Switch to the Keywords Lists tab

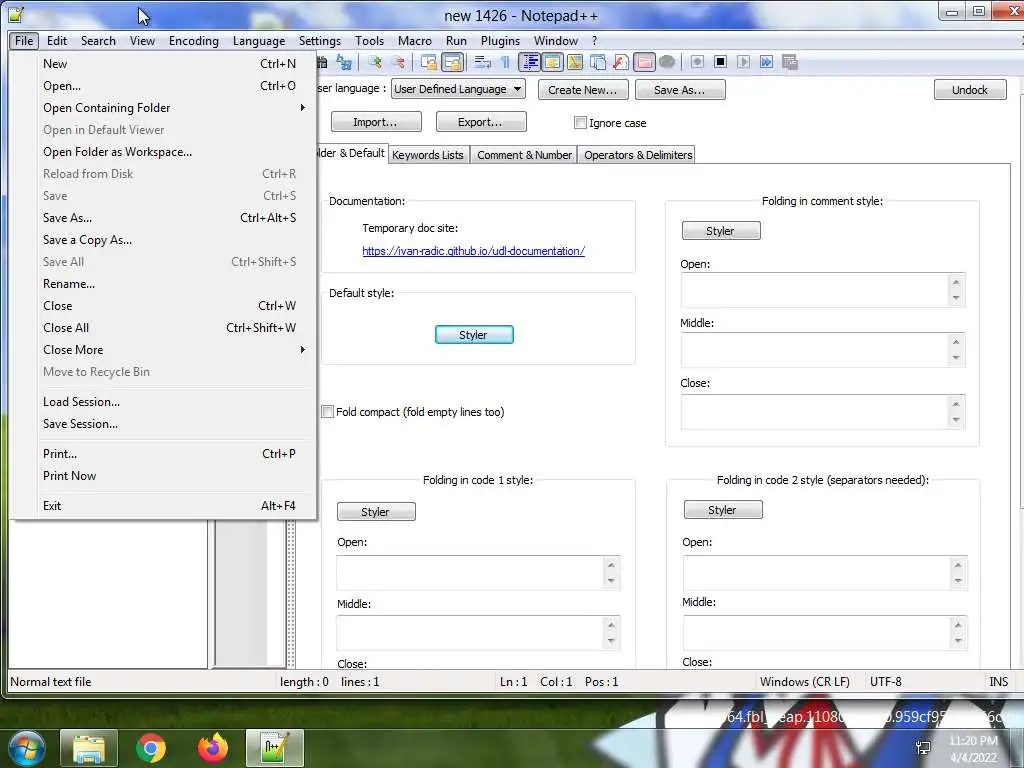(x=427, y=155)
